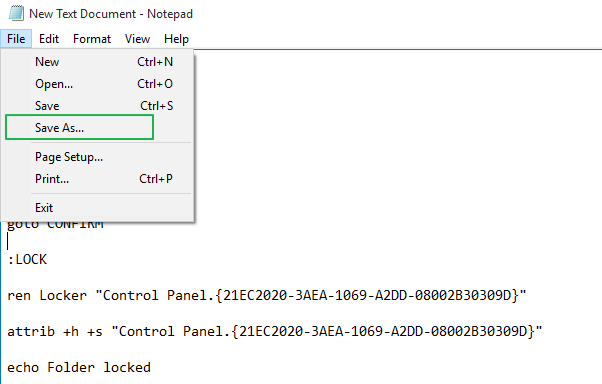Open the Format menu
The height and width of the screenshot is (384, 602).
coord(92,39)
